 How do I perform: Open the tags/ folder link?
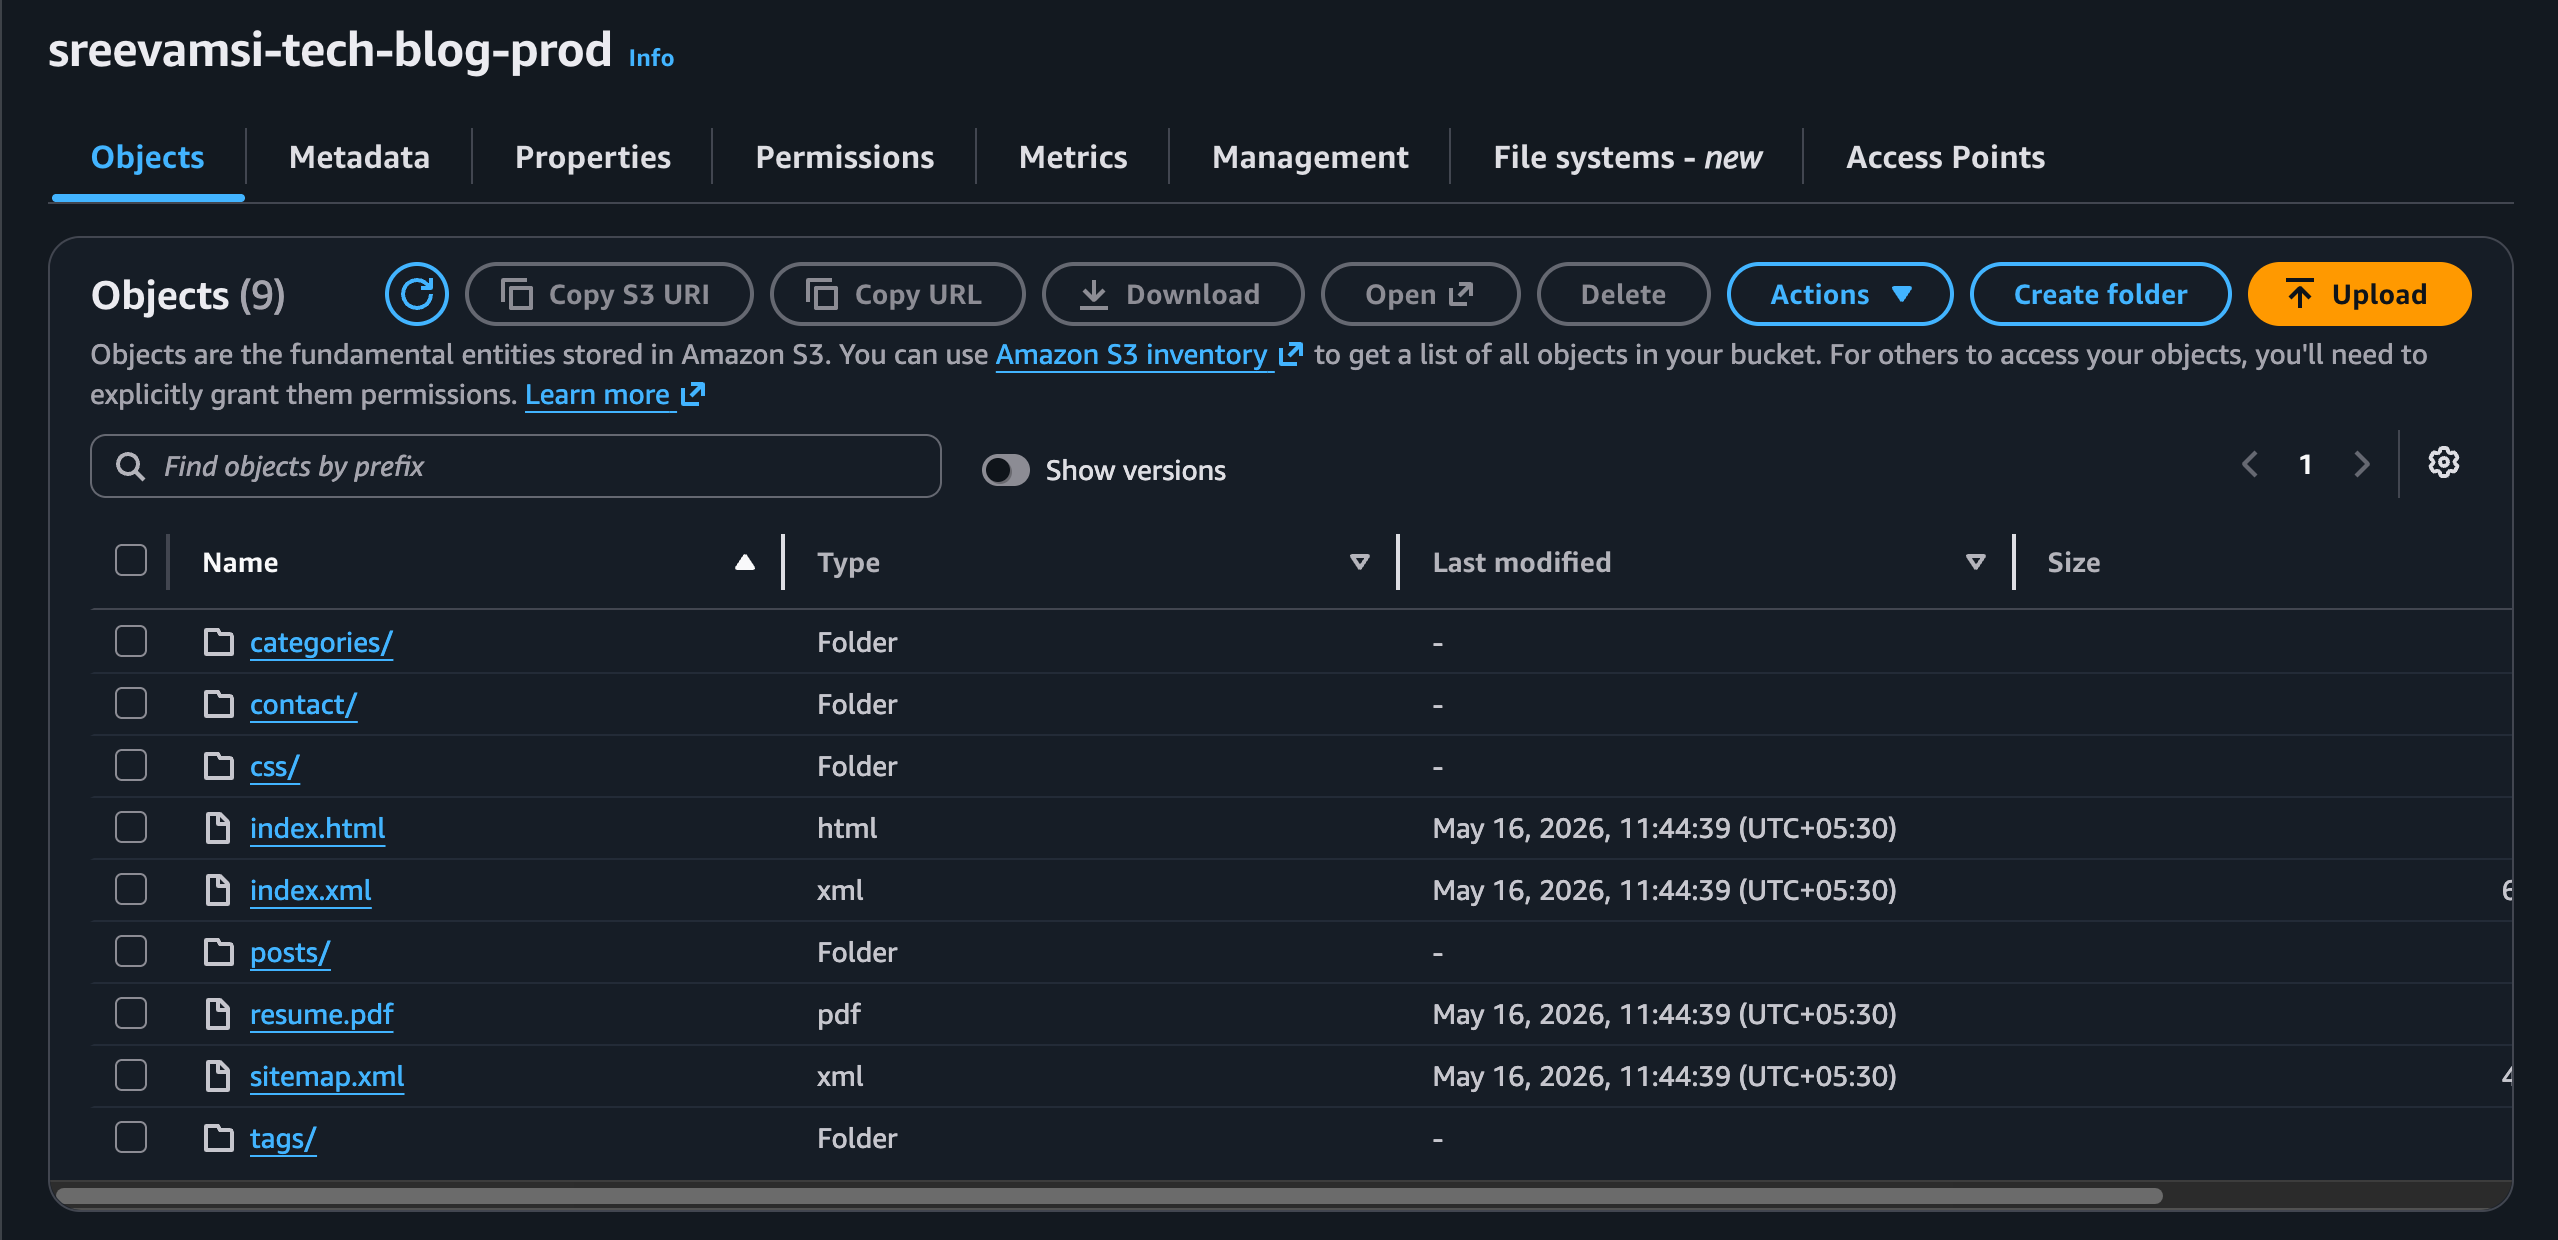[283, 1138]
